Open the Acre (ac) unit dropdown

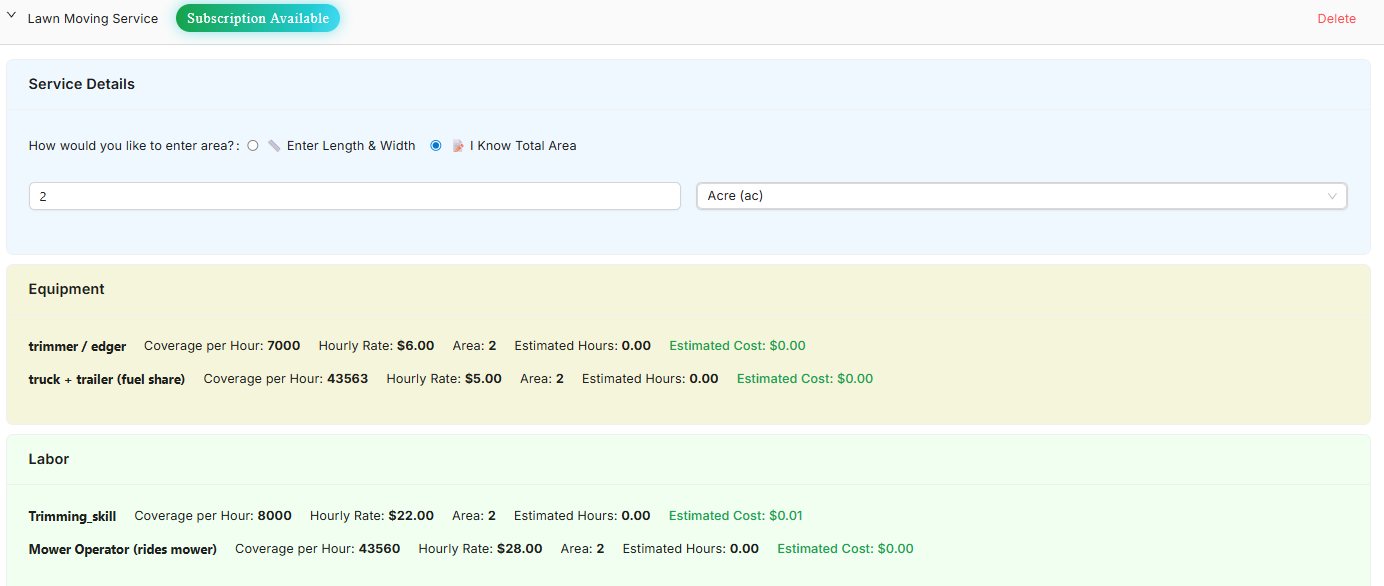tap(1020, 196)
